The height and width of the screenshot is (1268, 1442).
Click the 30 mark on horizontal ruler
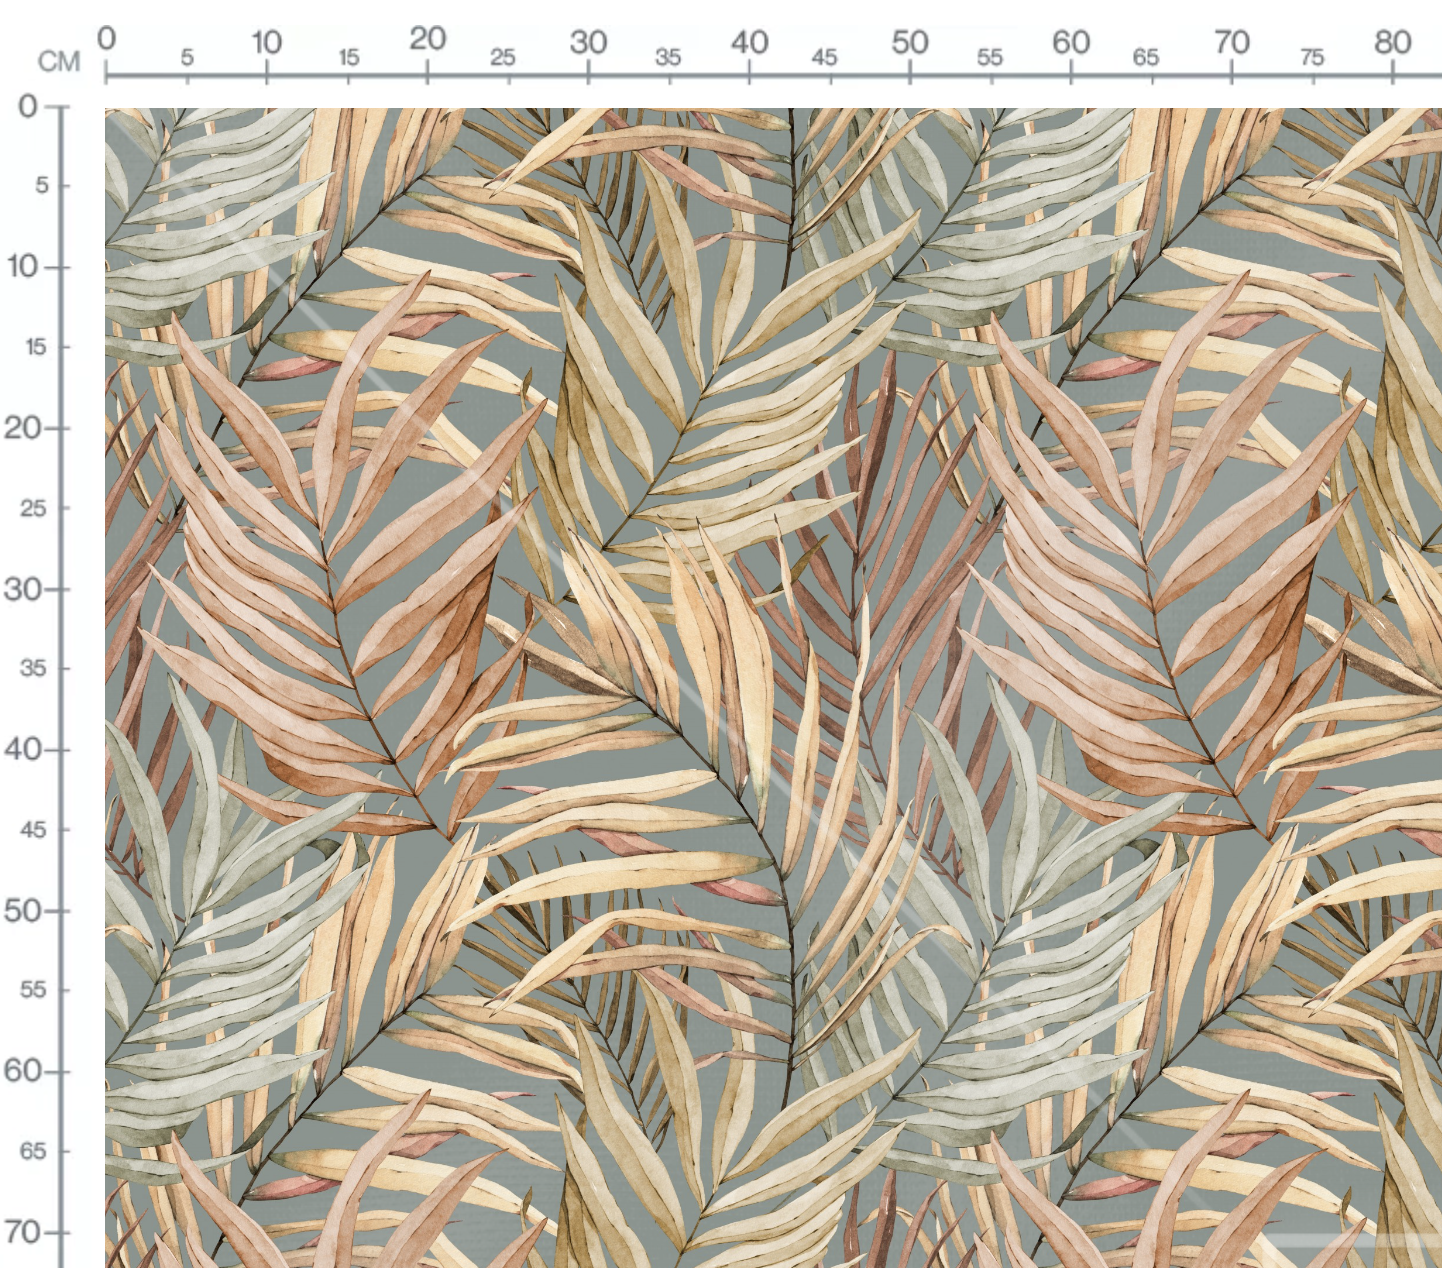point(588,42)
